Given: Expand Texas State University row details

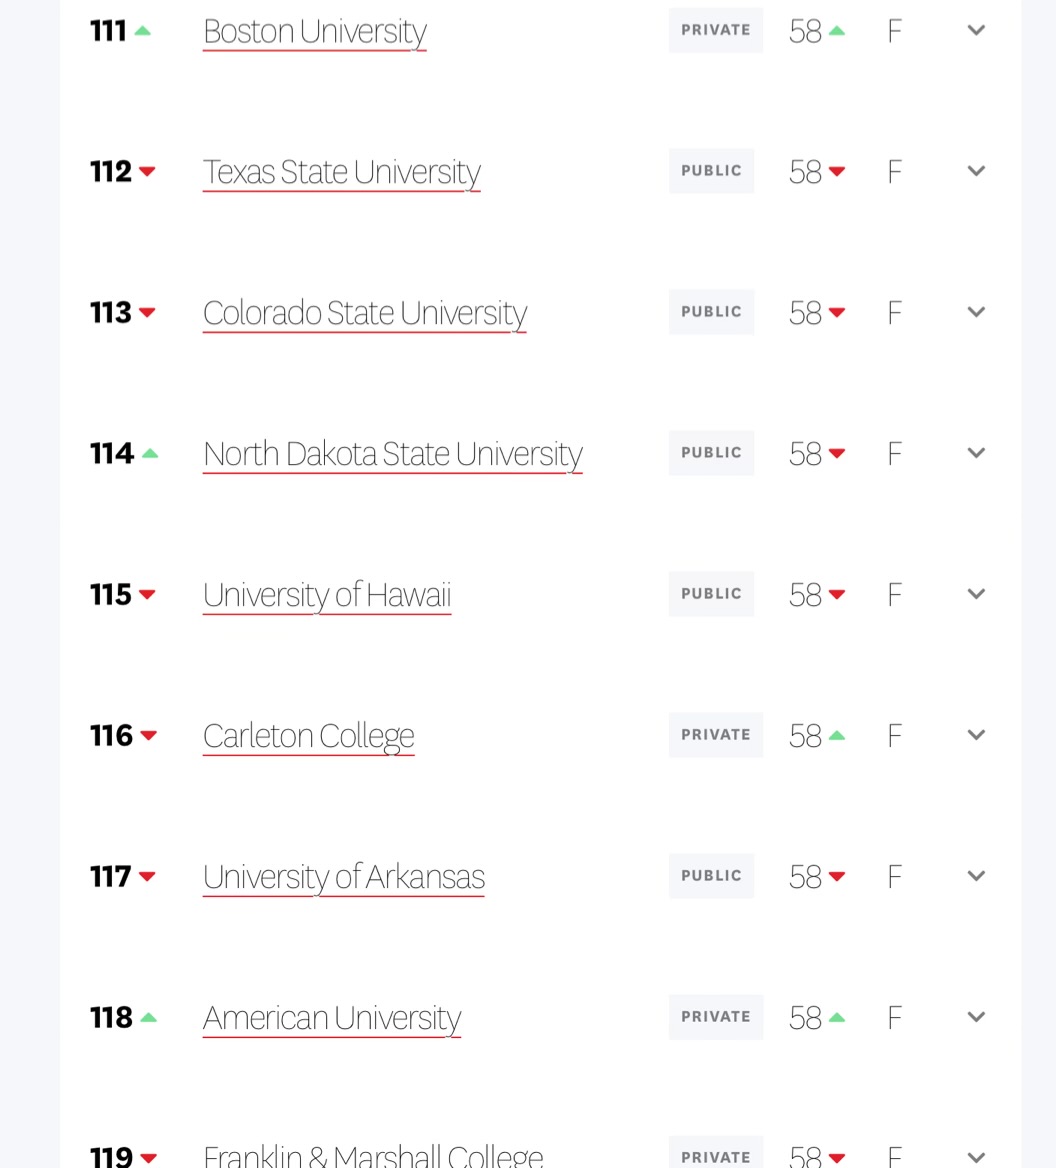Looking at the screenshot, I should click(976, 171).
